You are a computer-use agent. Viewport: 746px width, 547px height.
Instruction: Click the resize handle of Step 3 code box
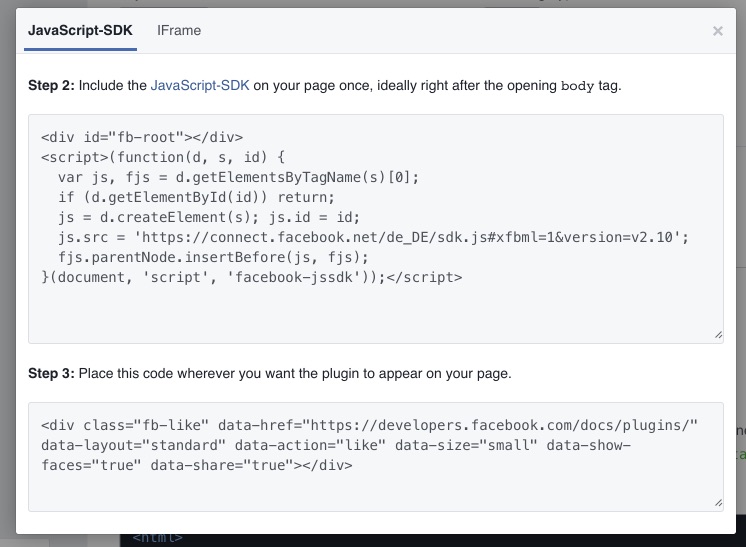(718, 503)
